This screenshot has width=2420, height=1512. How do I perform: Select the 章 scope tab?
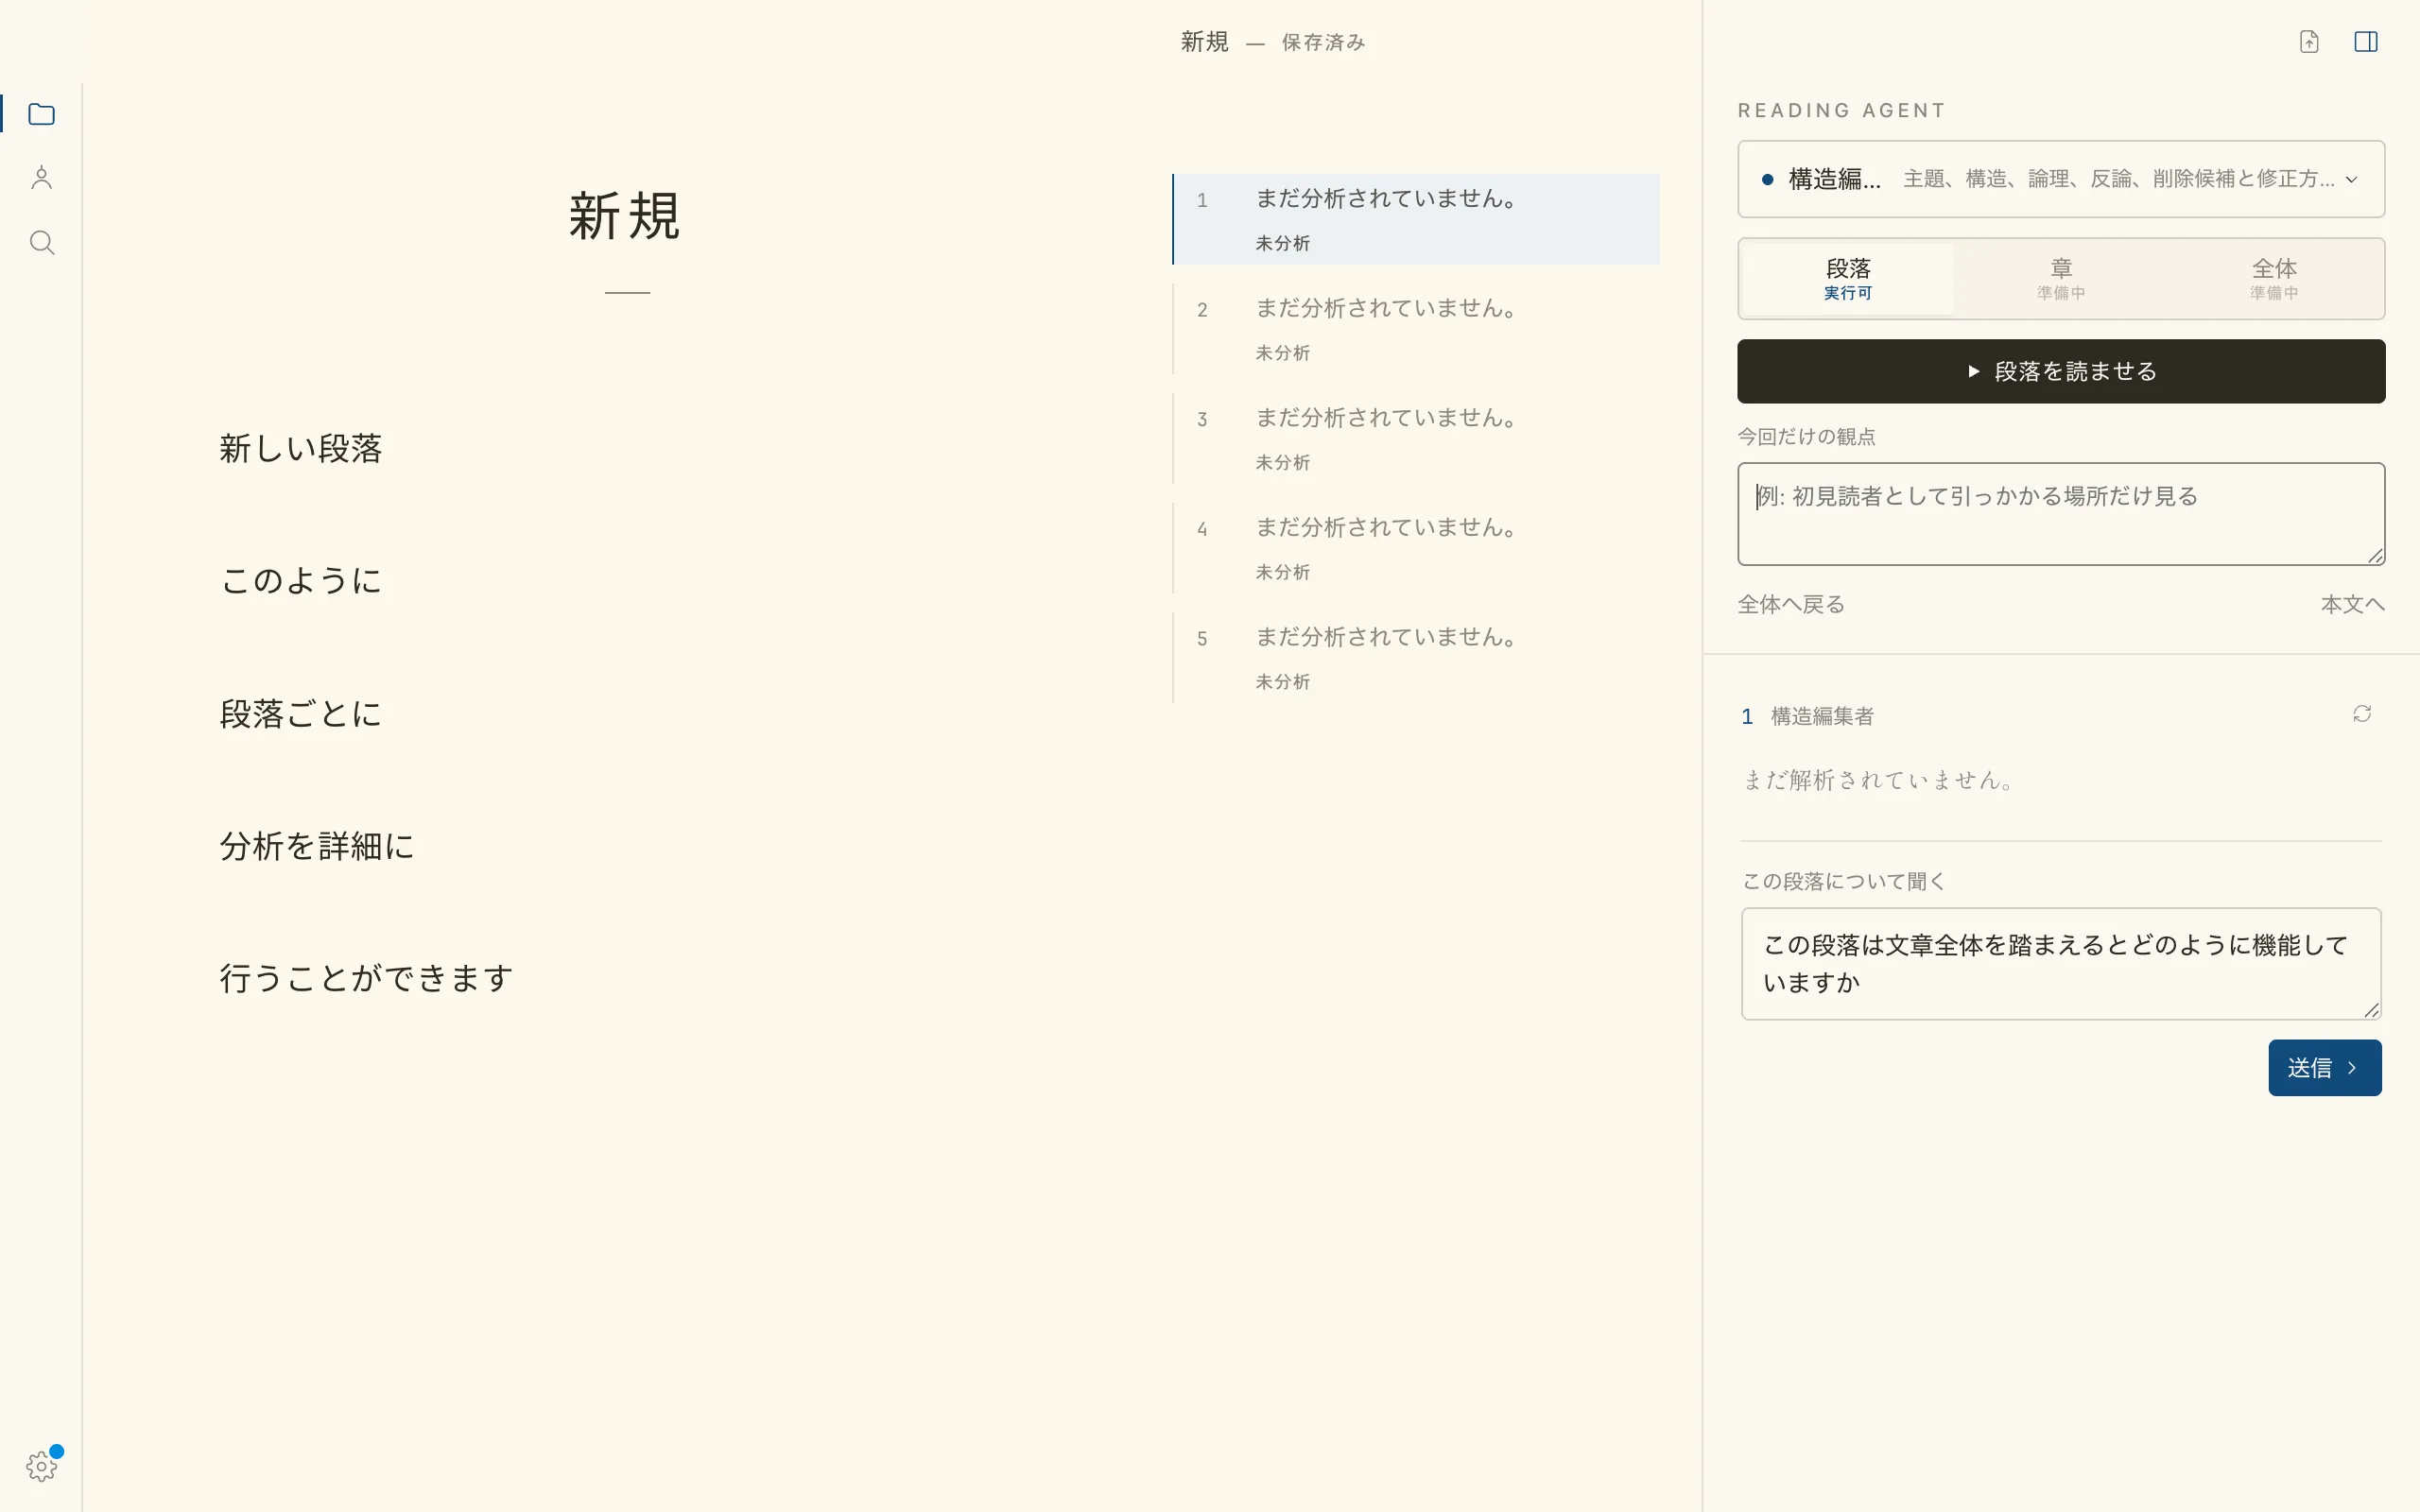tap(2061, 278)
